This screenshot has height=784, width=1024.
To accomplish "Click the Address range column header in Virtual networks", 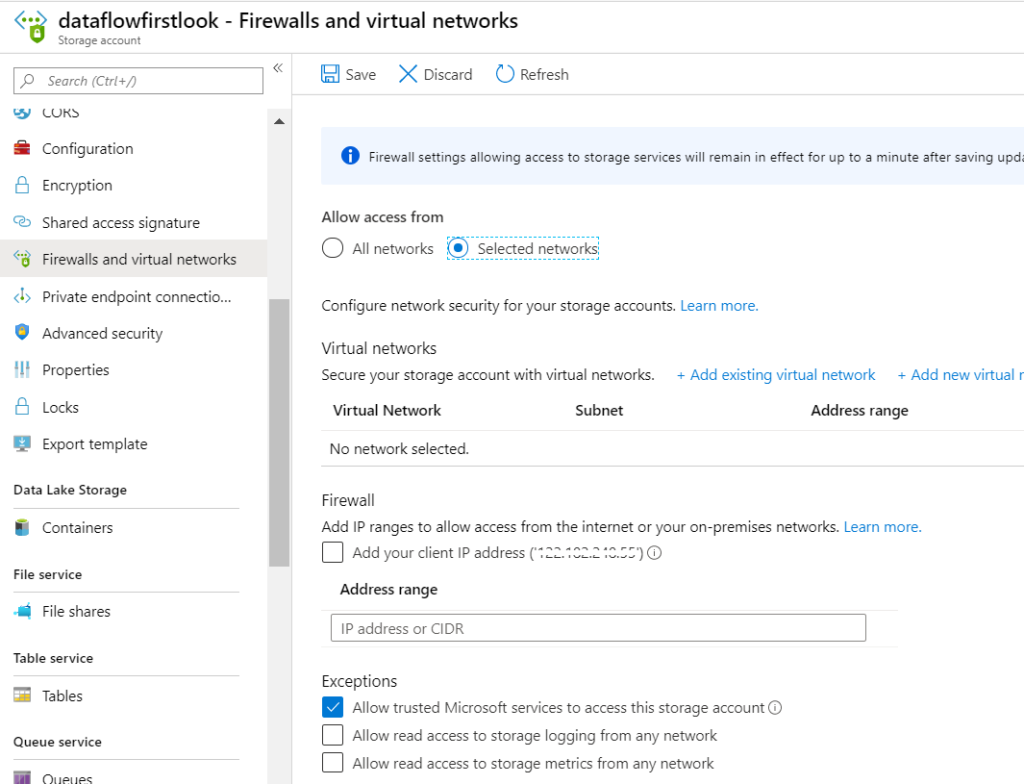I will (x=859, y=410).
